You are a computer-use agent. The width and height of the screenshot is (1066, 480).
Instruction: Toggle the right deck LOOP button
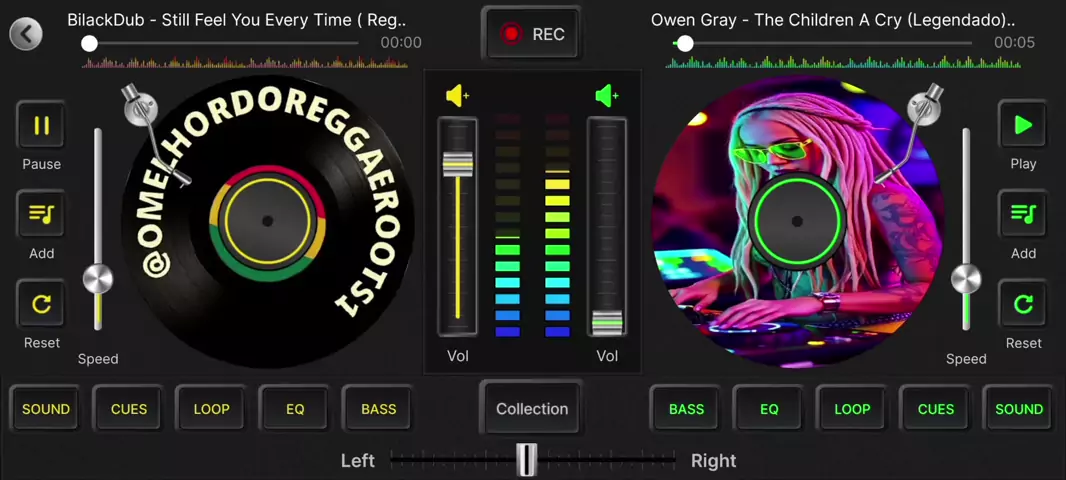(x=852, y=409)
